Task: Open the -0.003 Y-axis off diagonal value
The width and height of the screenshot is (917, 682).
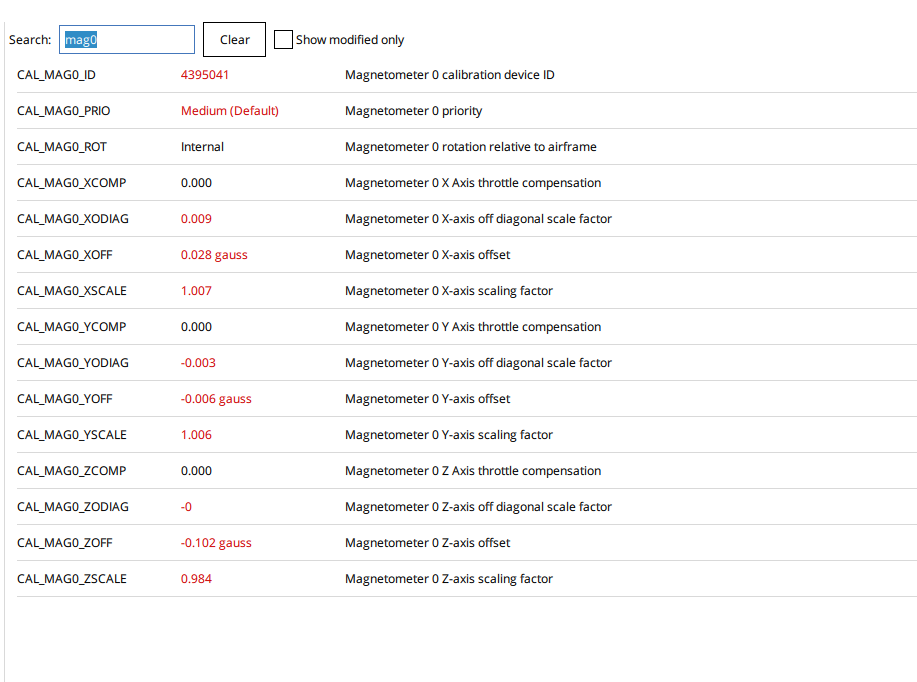Action: pyautogui.click(x=198, y=363)
